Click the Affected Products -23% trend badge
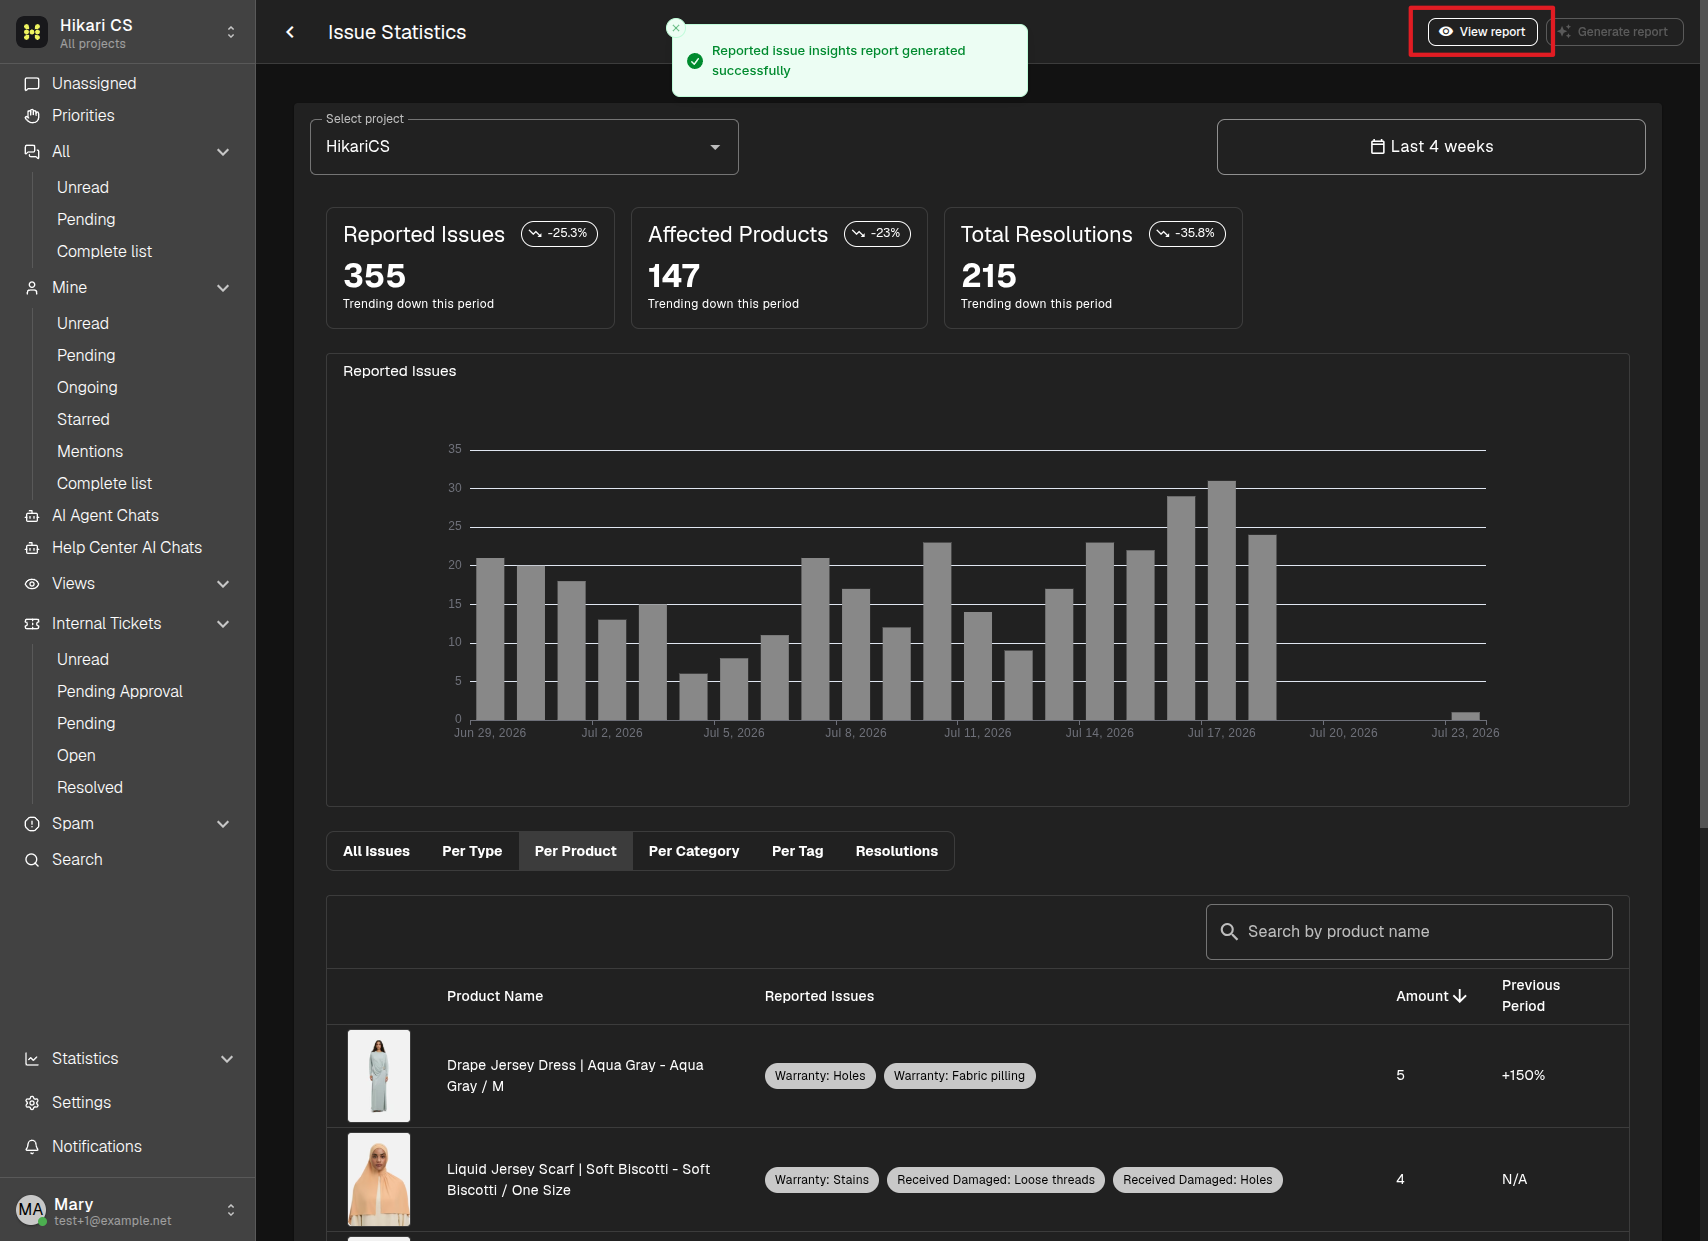Screen dimensions: 1708x1241 (x=877, y=234)
